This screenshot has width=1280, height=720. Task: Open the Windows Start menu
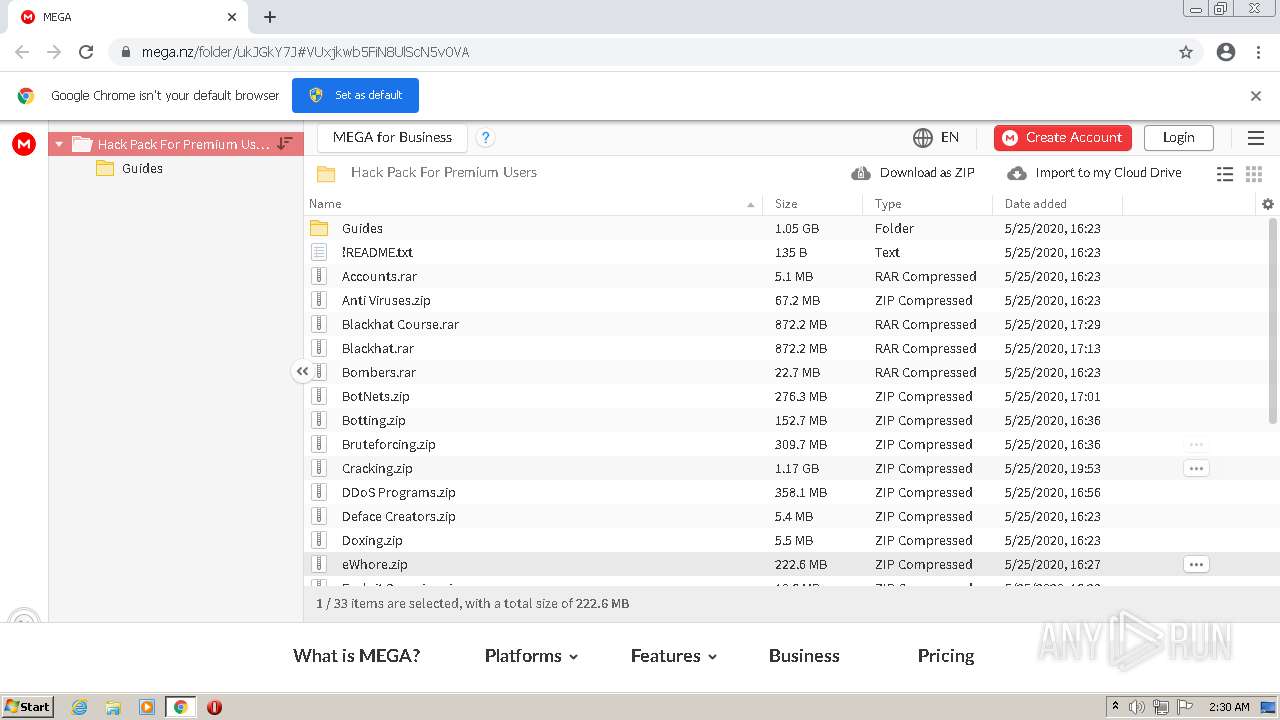[28, 706]
